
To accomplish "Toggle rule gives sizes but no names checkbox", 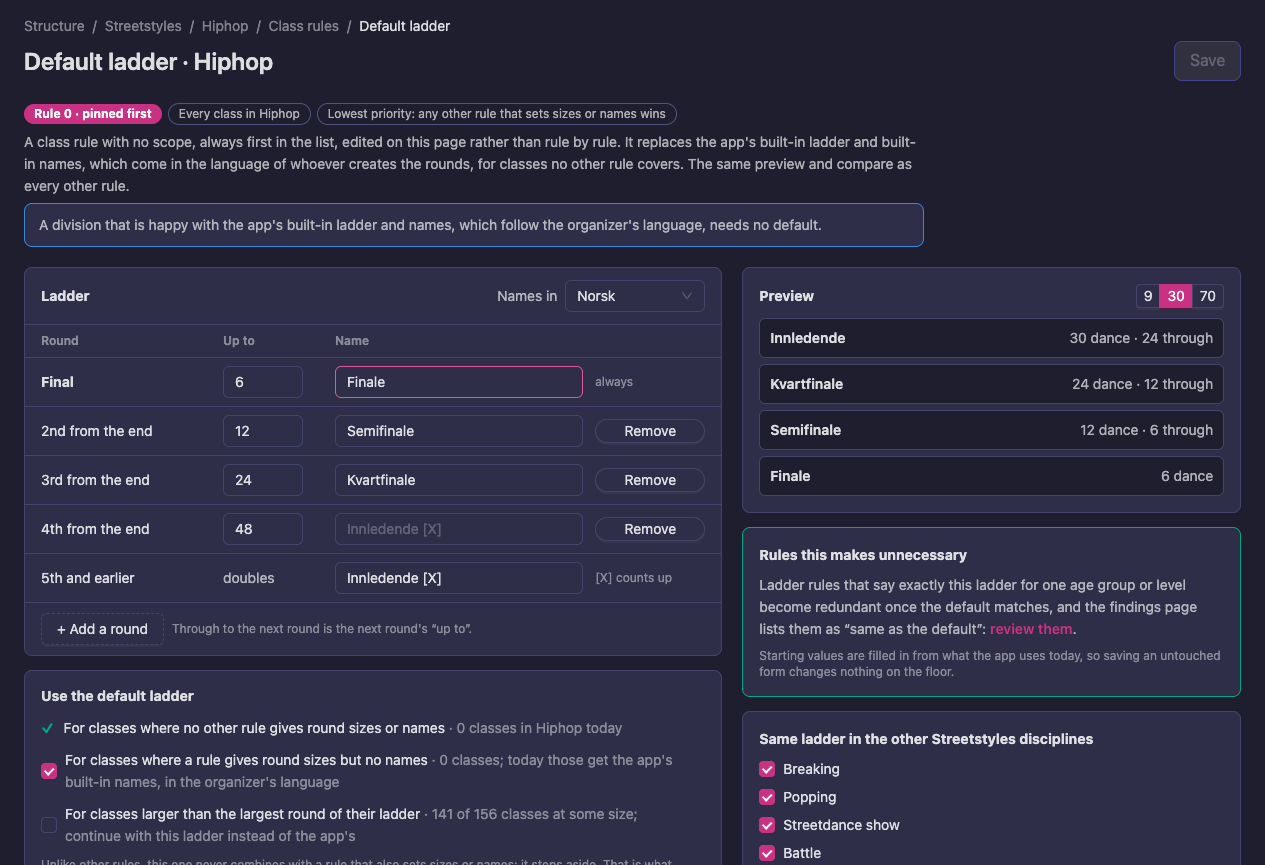I will tap(49, 771).
